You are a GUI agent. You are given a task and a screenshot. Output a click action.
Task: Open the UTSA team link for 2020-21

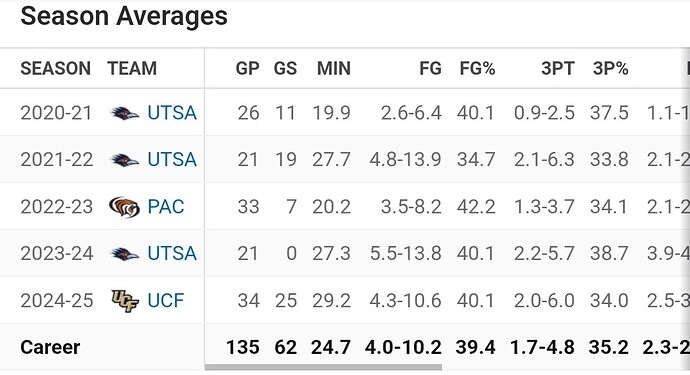click(172, 113)
